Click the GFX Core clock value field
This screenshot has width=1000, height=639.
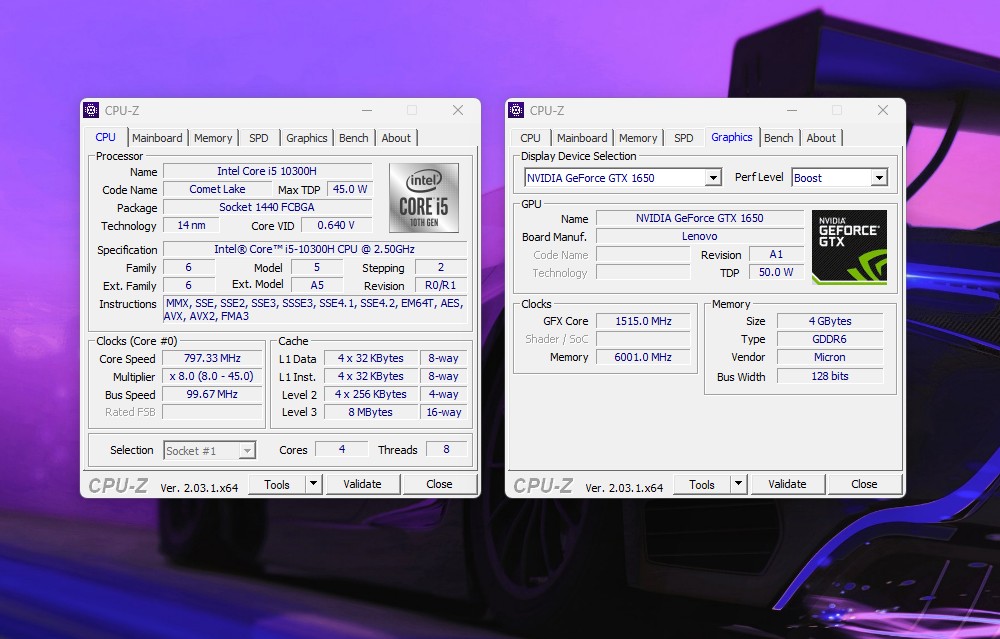(643, 321)
